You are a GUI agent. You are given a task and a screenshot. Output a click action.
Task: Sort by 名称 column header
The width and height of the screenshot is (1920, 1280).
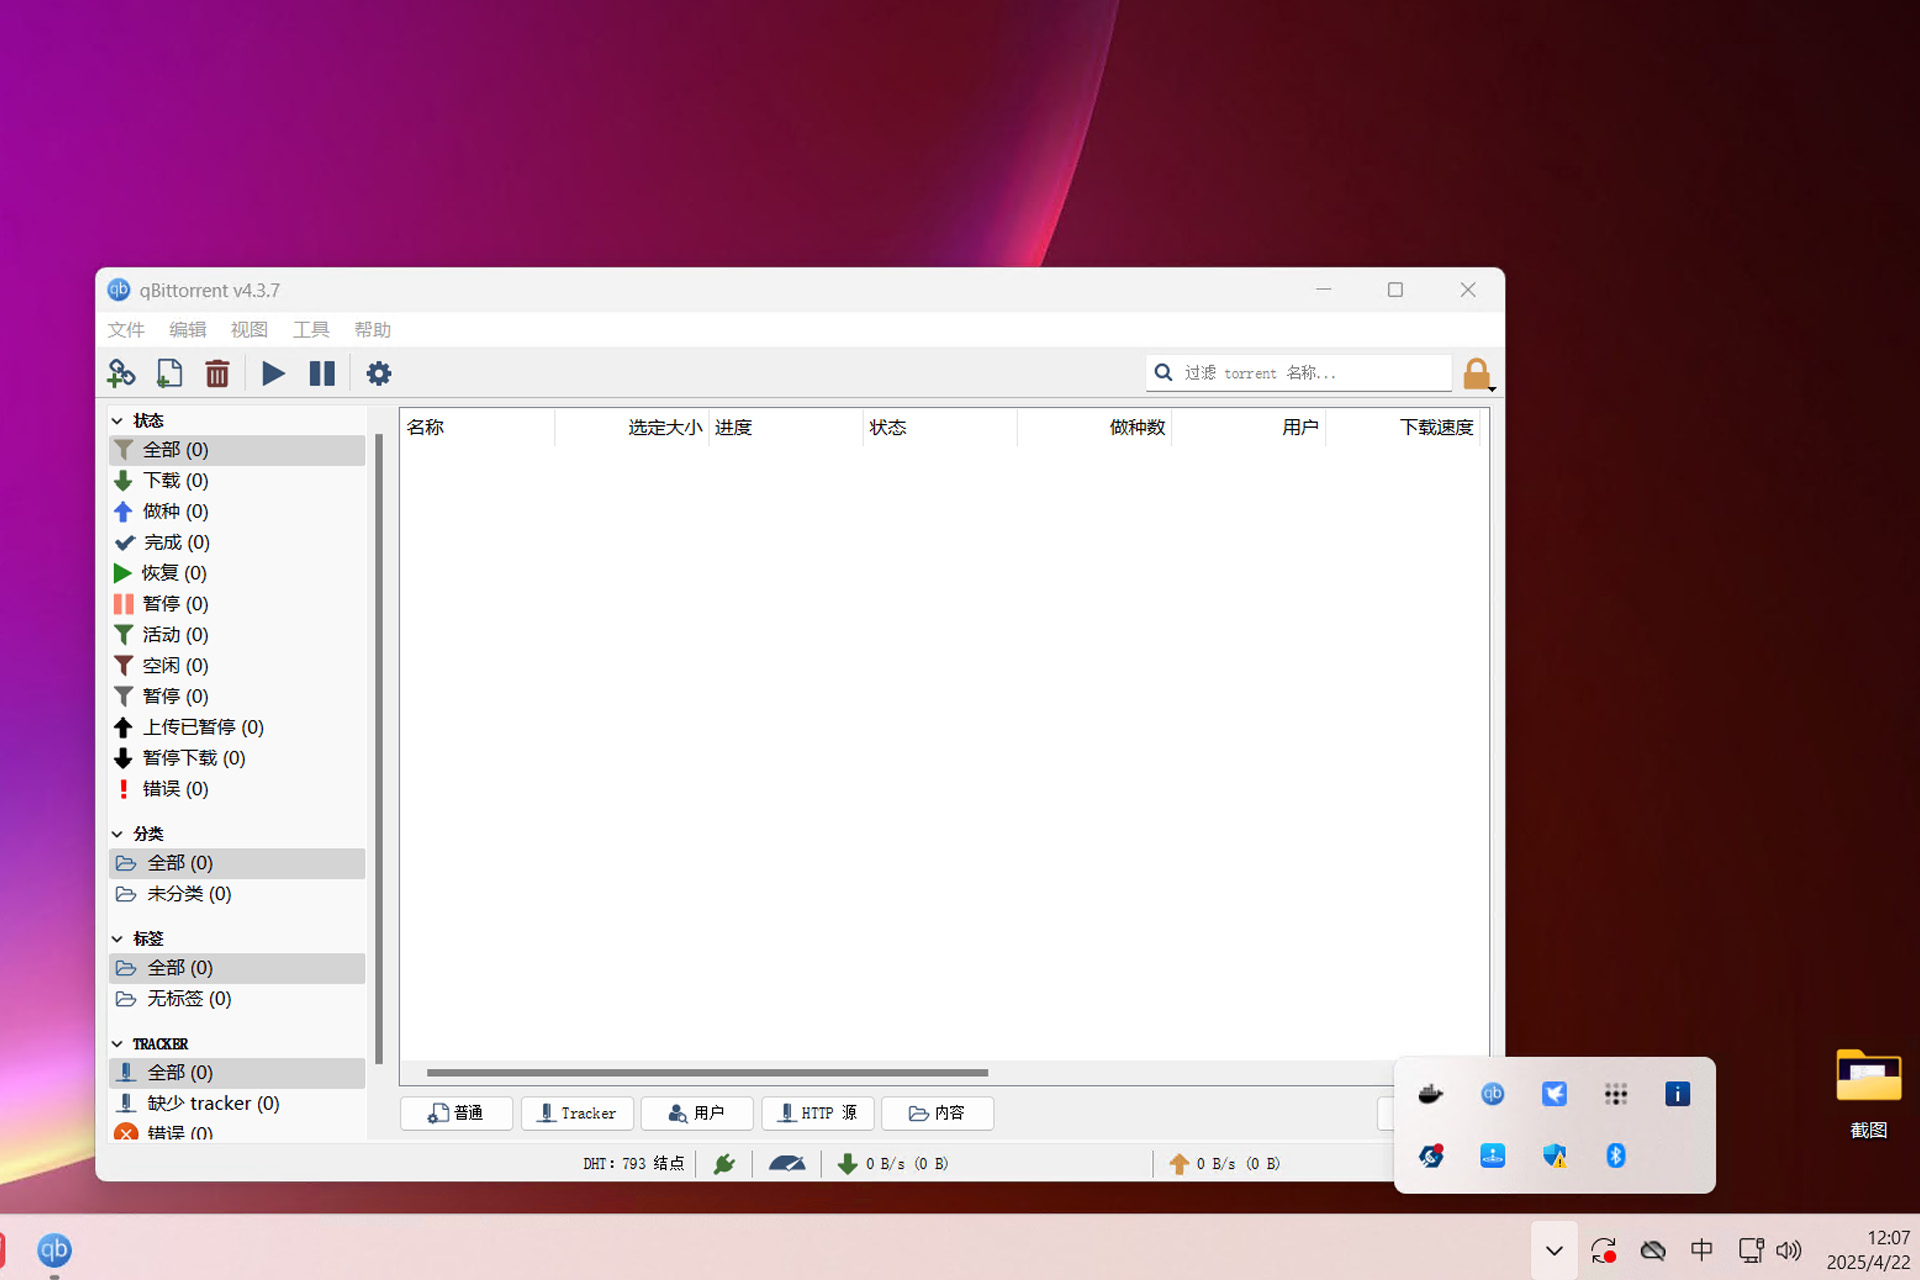coord(477,428)
